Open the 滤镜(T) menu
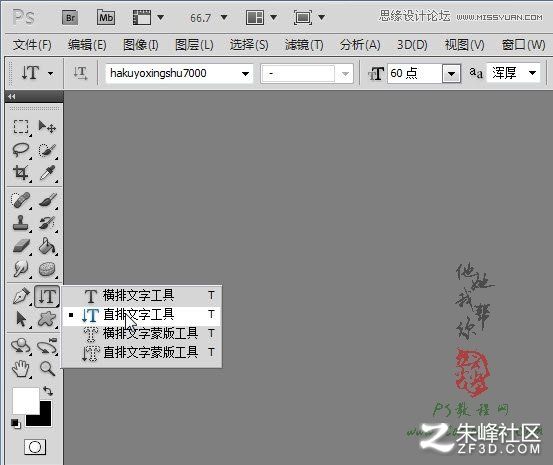The height and width of the screenshot is (465, 553). 304,45
